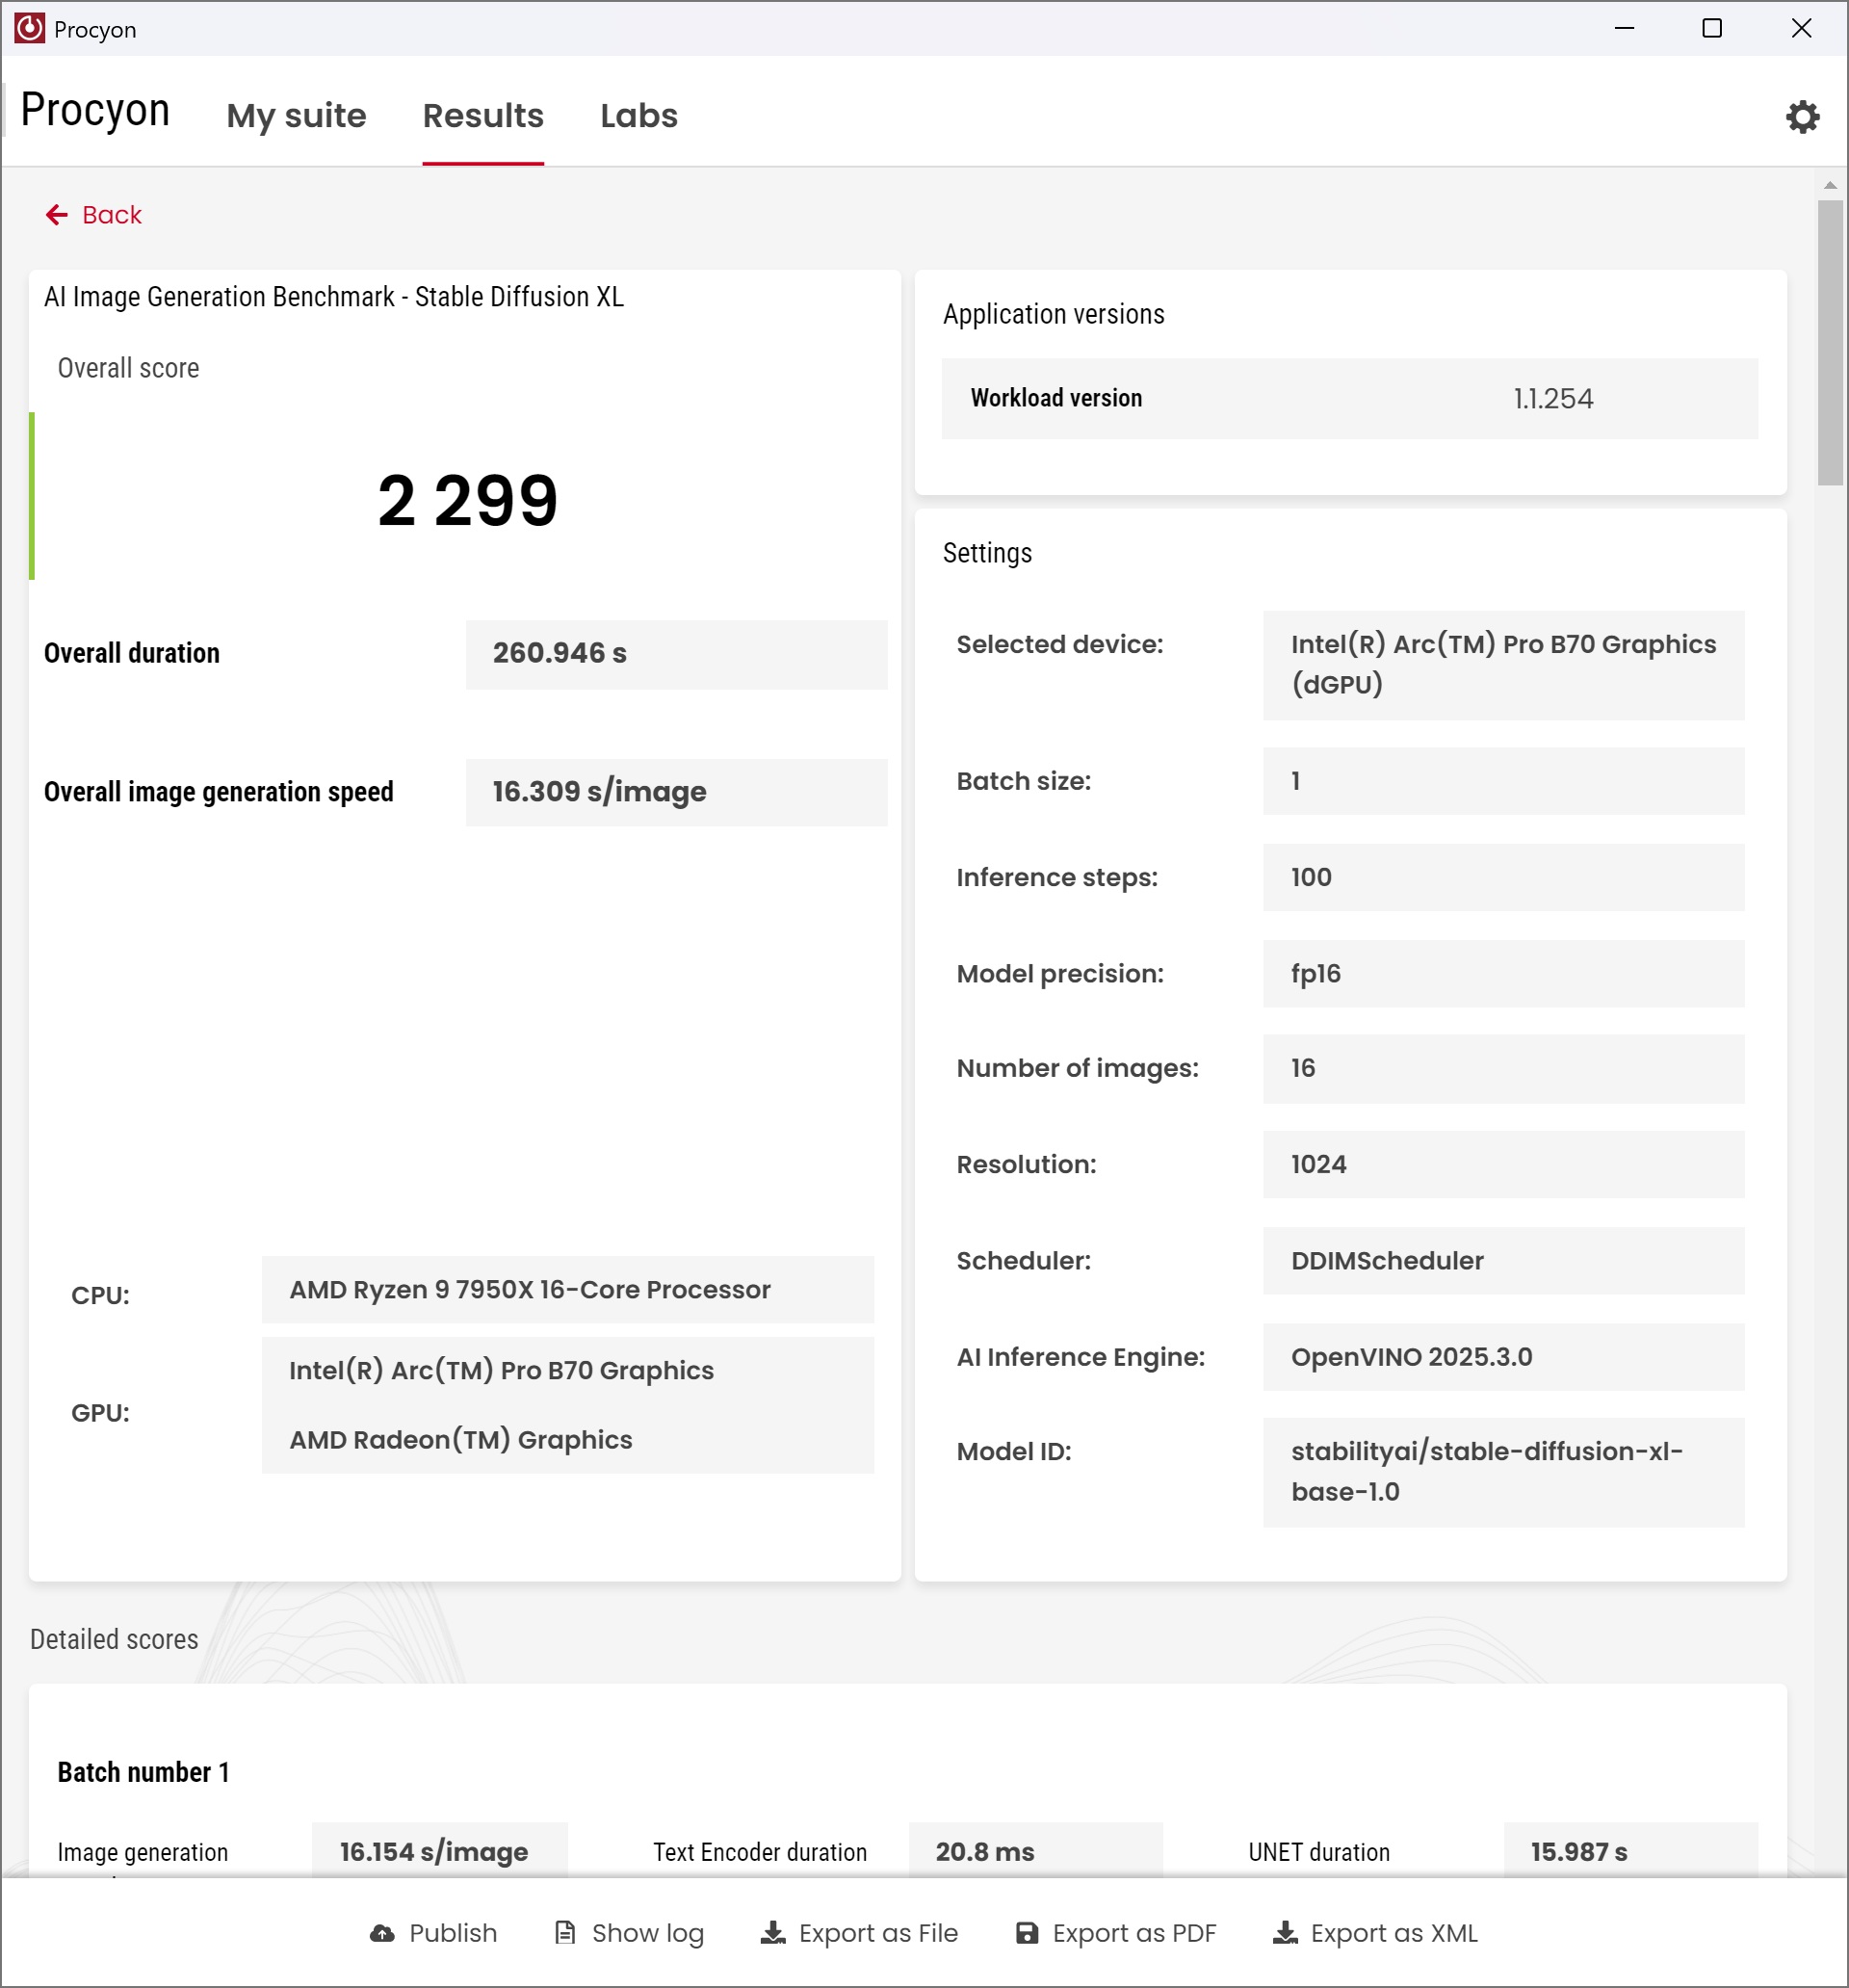Screen dimensions: 1849x1988
Task: Click Procyon app logo in title bar
Action: [x=29, y=28]
